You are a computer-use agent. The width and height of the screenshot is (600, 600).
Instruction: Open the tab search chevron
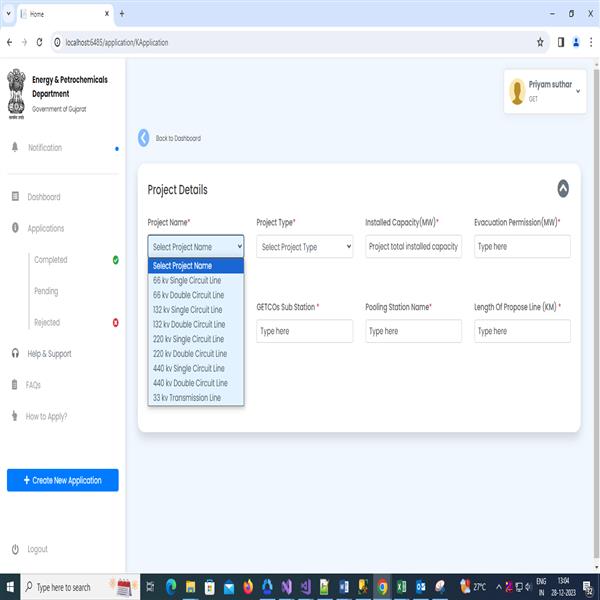click(x=8, y=14)
